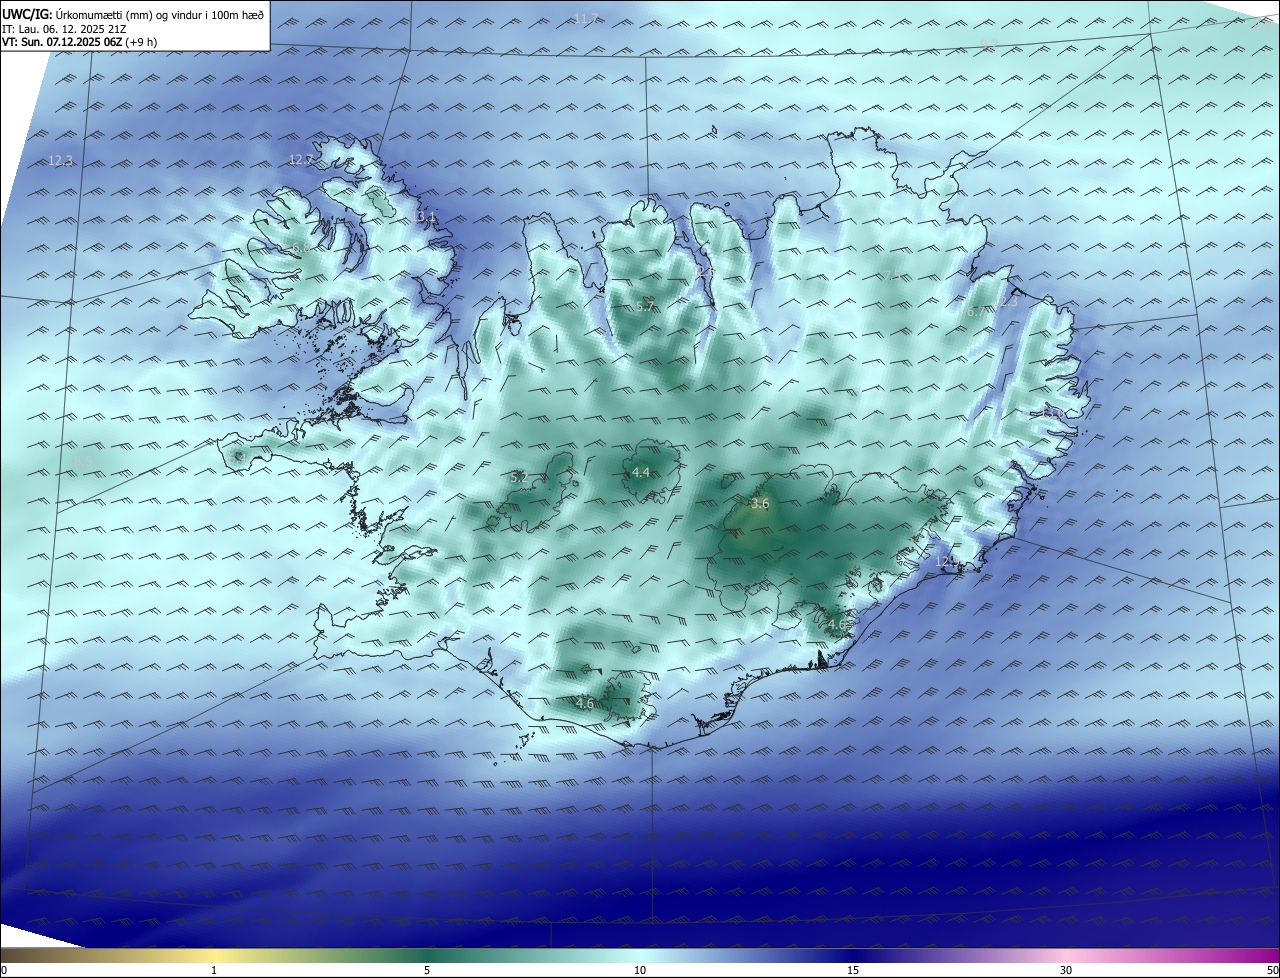The width and height of the screenshot is (1280, 978).
Task: Click the 5.7 value in north Iceland
Action: 645,306
